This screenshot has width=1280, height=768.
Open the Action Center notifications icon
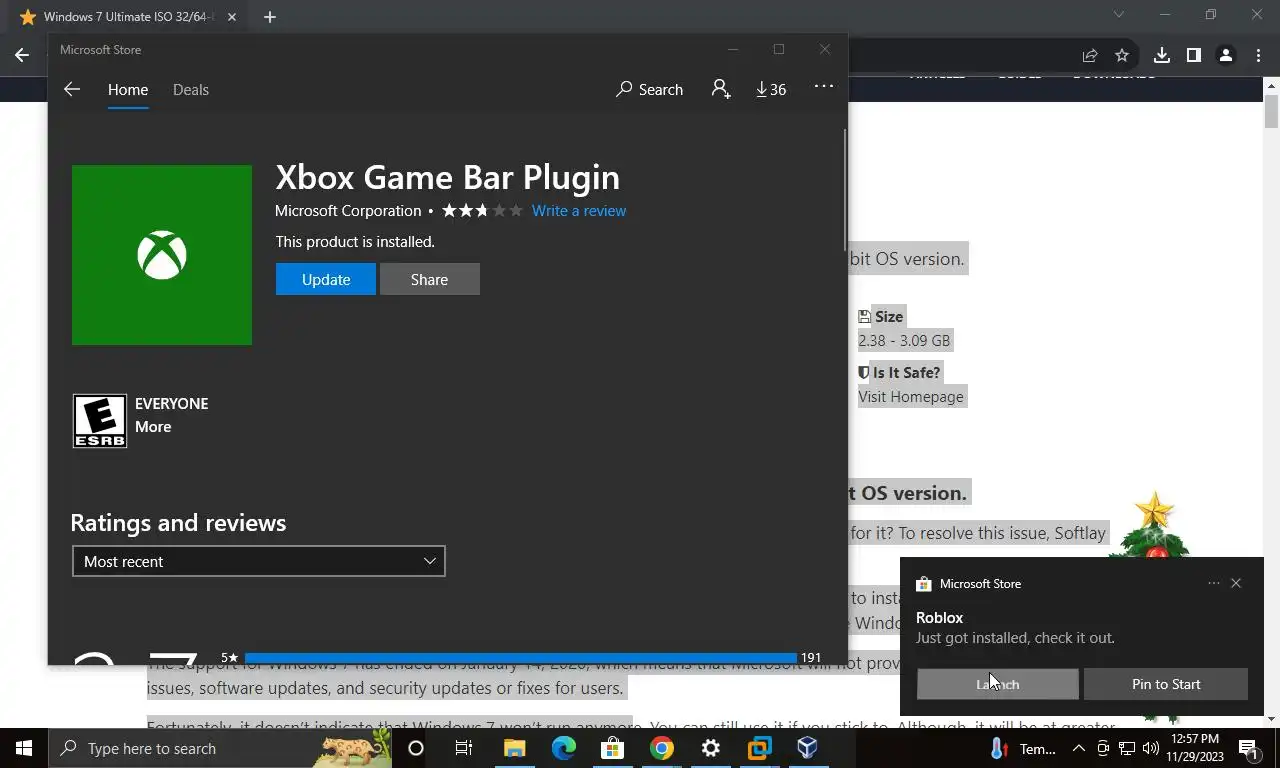click(x=1248, y=748)
